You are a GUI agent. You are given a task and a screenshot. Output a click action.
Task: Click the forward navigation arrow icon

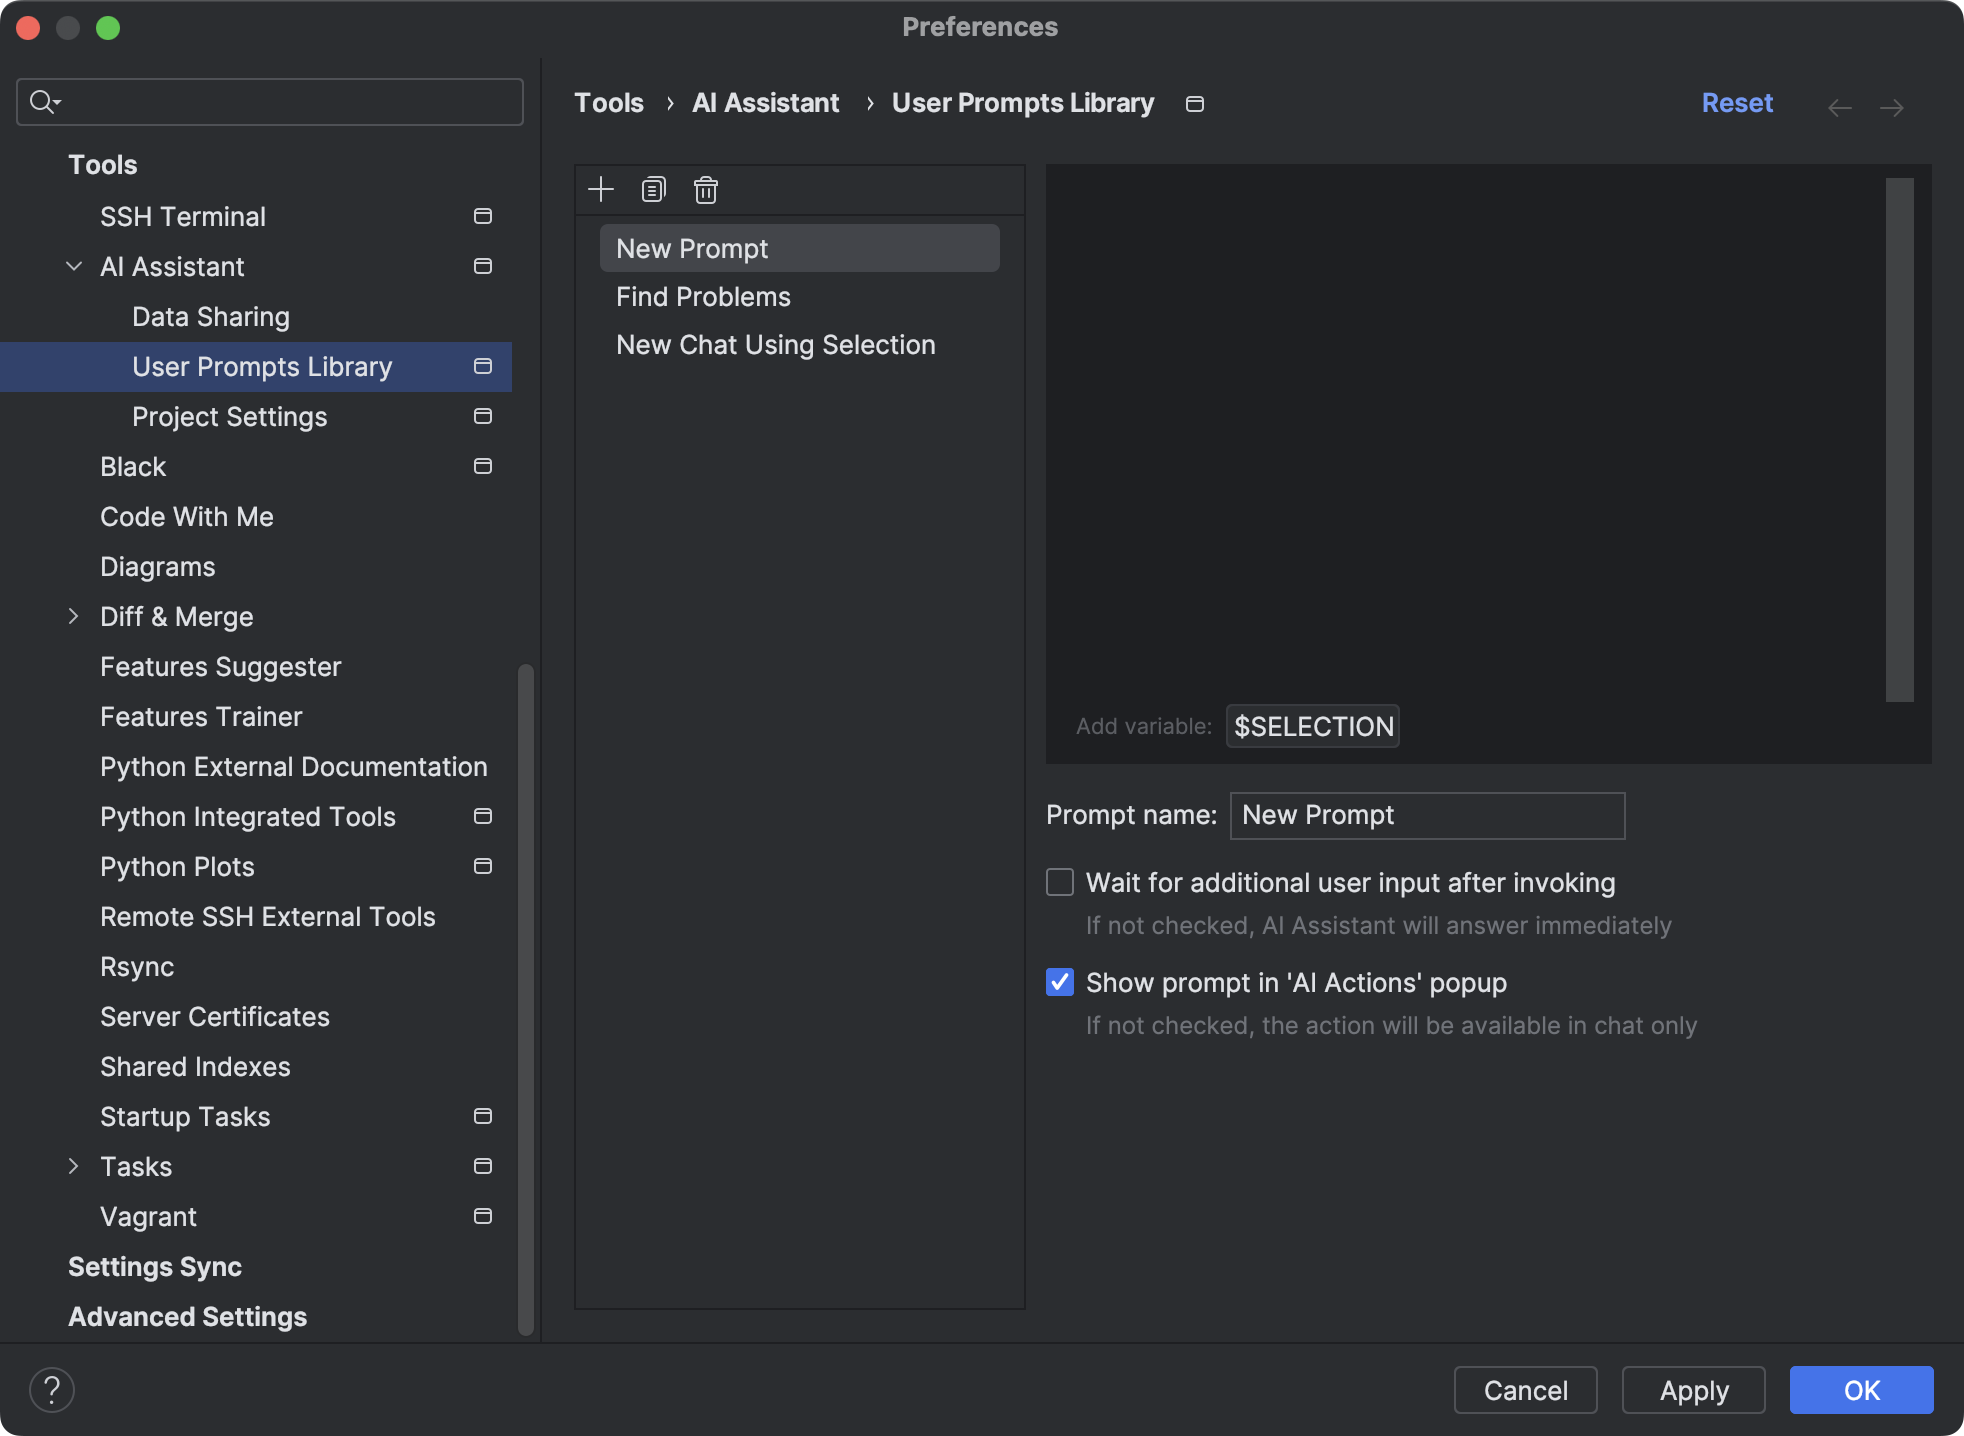(x=1891, y=107)
